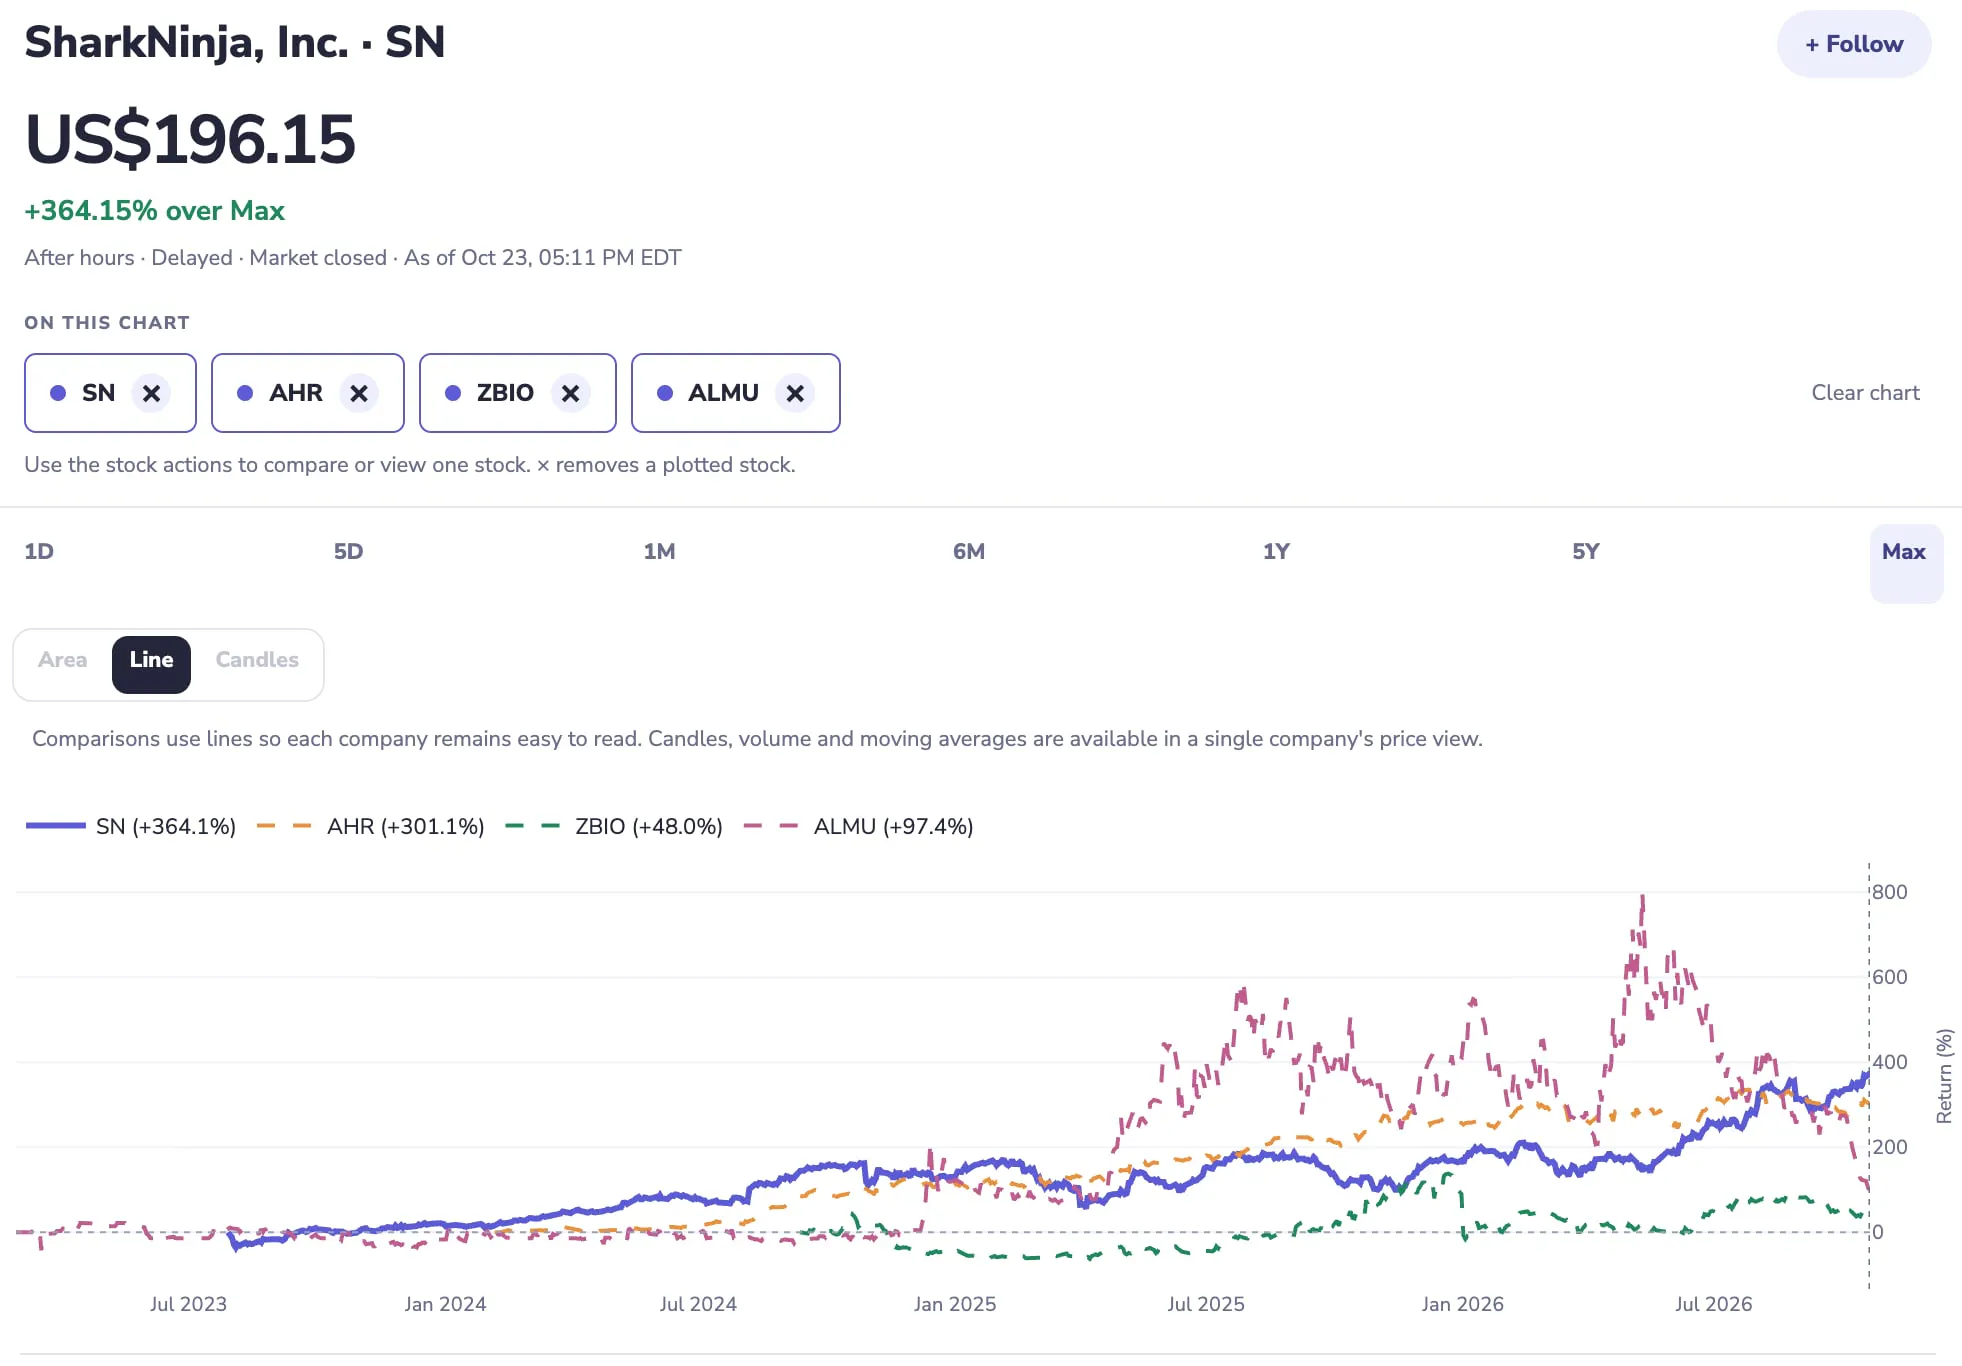
Task: Click the Jul 2023 axis label
Action: click(188, 1304)
